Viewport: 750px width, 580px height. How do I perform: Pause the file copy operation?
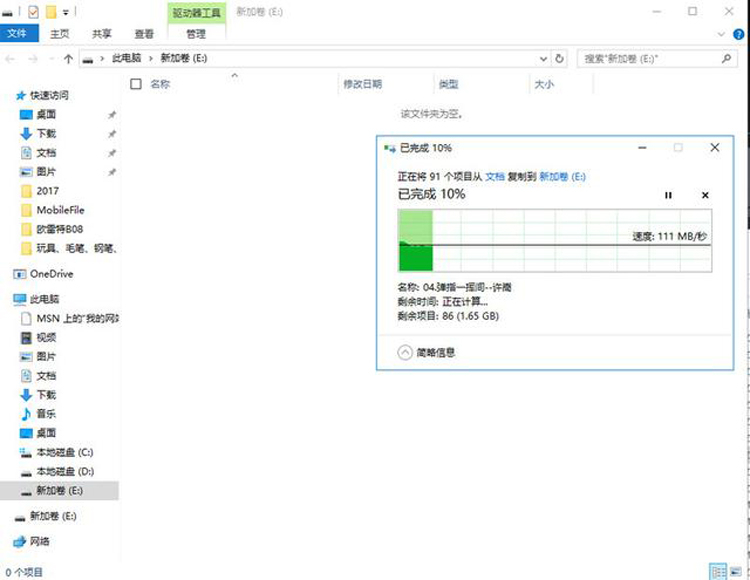pyautogui.click(x=668, y=195)
